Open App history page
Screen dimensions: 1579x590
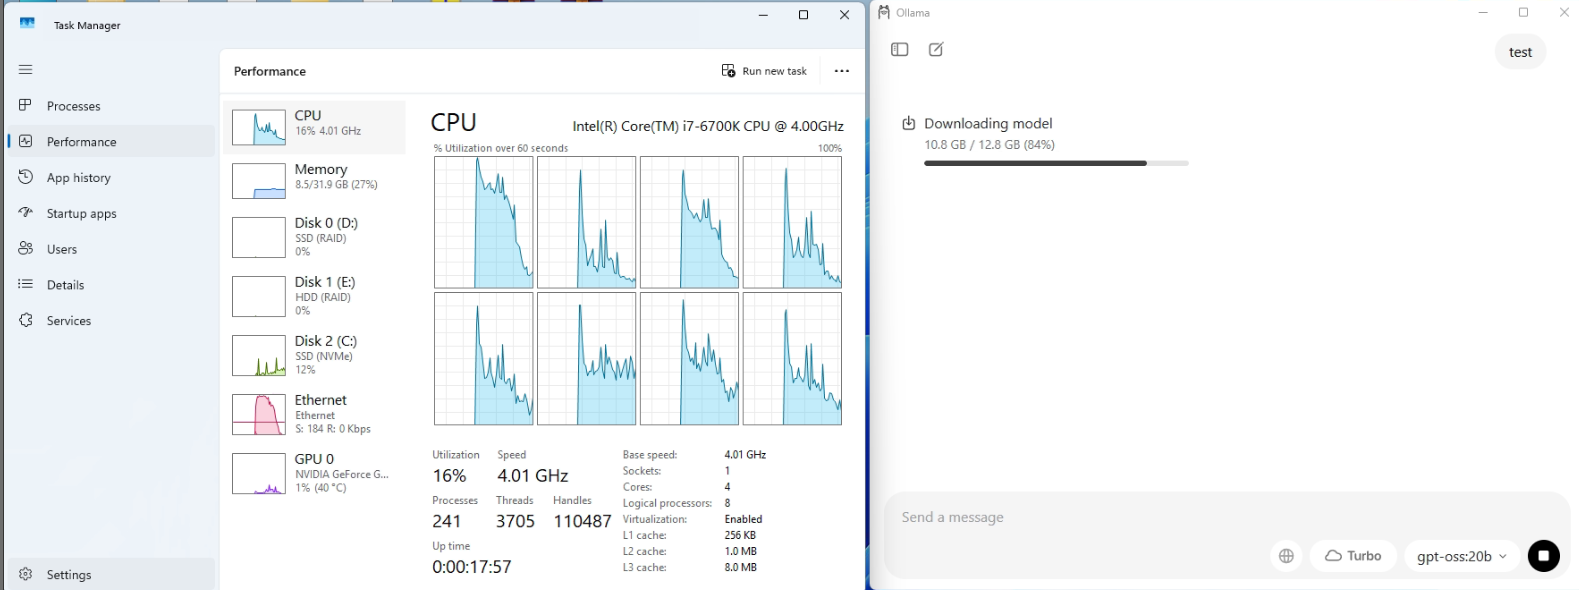pyautogui.click(x=110, y=178)
